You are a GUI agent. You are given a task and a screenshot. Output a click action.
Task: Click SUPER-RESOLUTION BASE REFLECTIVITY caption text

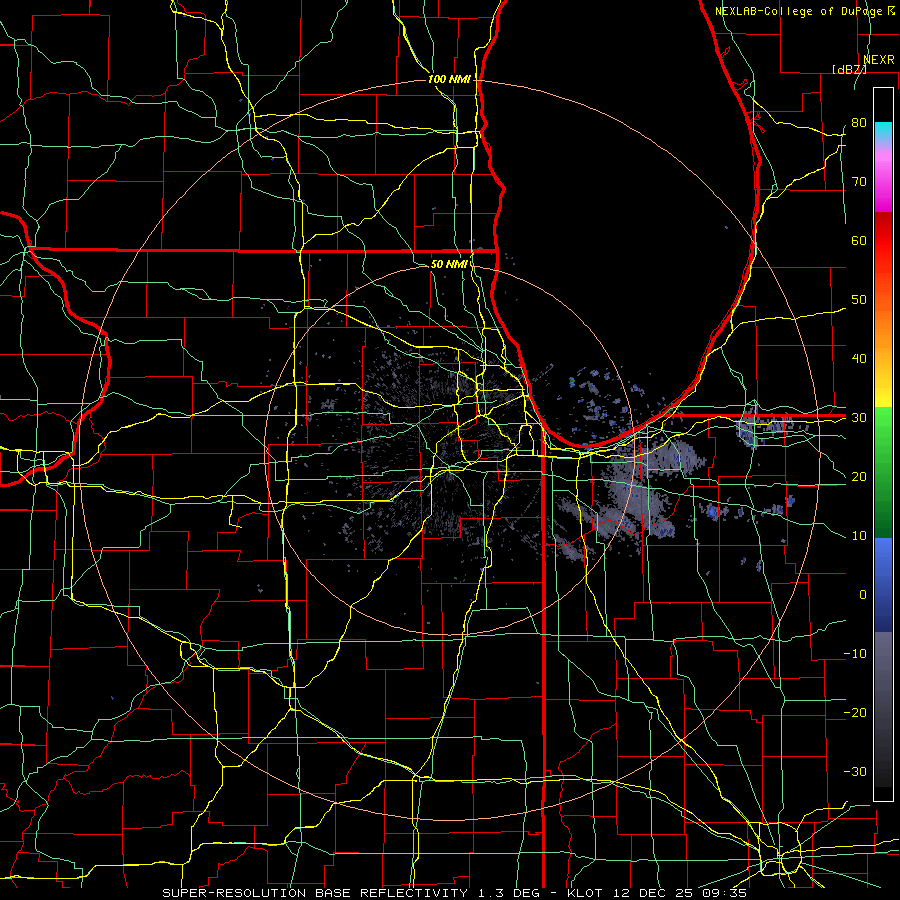click(315, 893)
